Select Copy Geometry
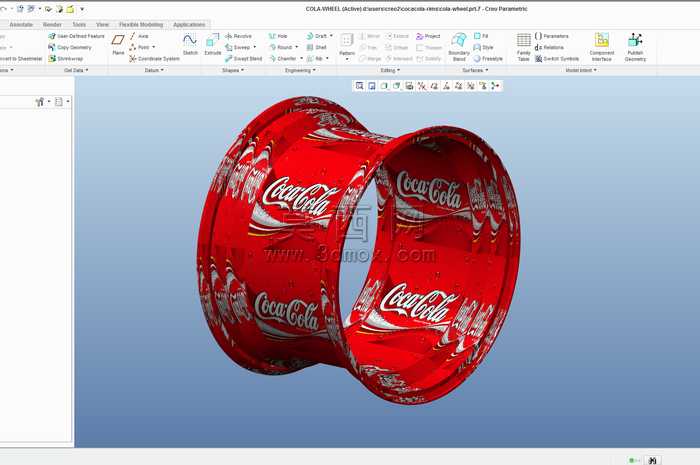The width and height of the screenshot is (700, 465). pos(70,47)
